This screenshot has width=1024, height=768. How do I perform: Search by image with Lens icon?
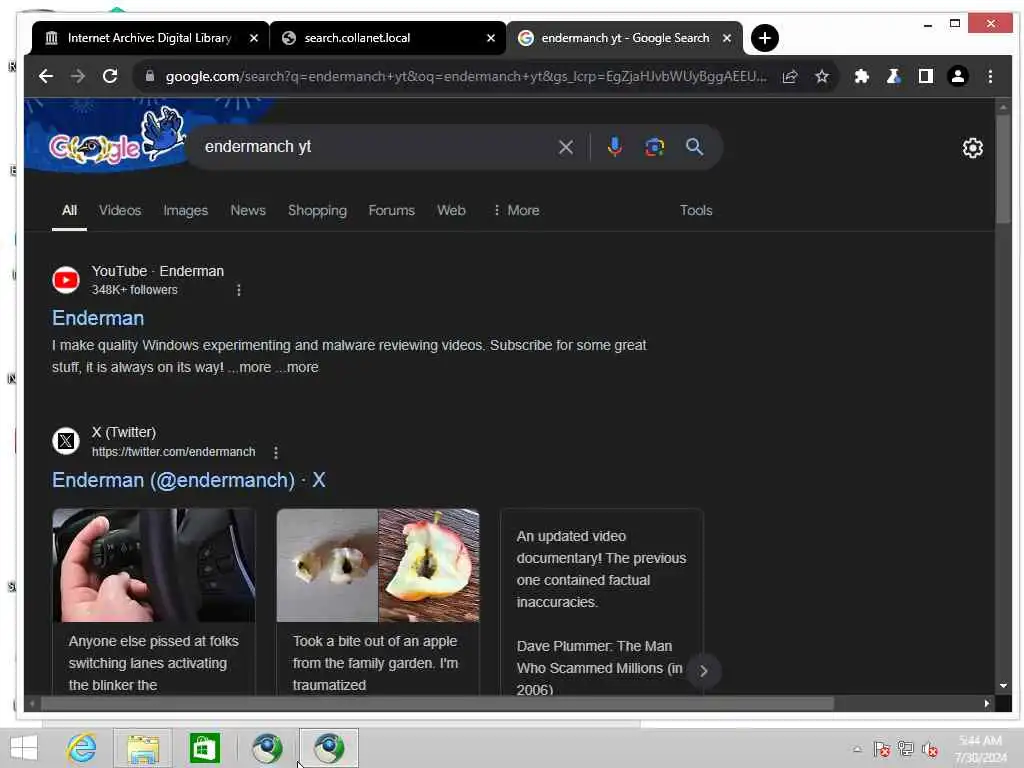click(x=654, y=147)
